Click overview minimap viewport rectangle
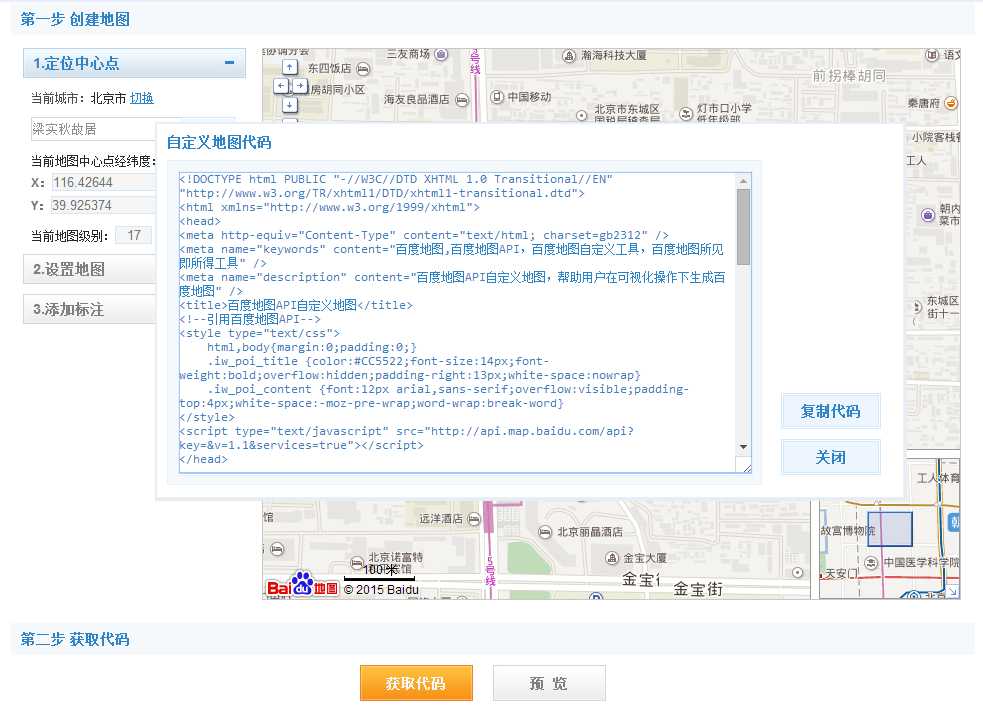 (889, 529)
